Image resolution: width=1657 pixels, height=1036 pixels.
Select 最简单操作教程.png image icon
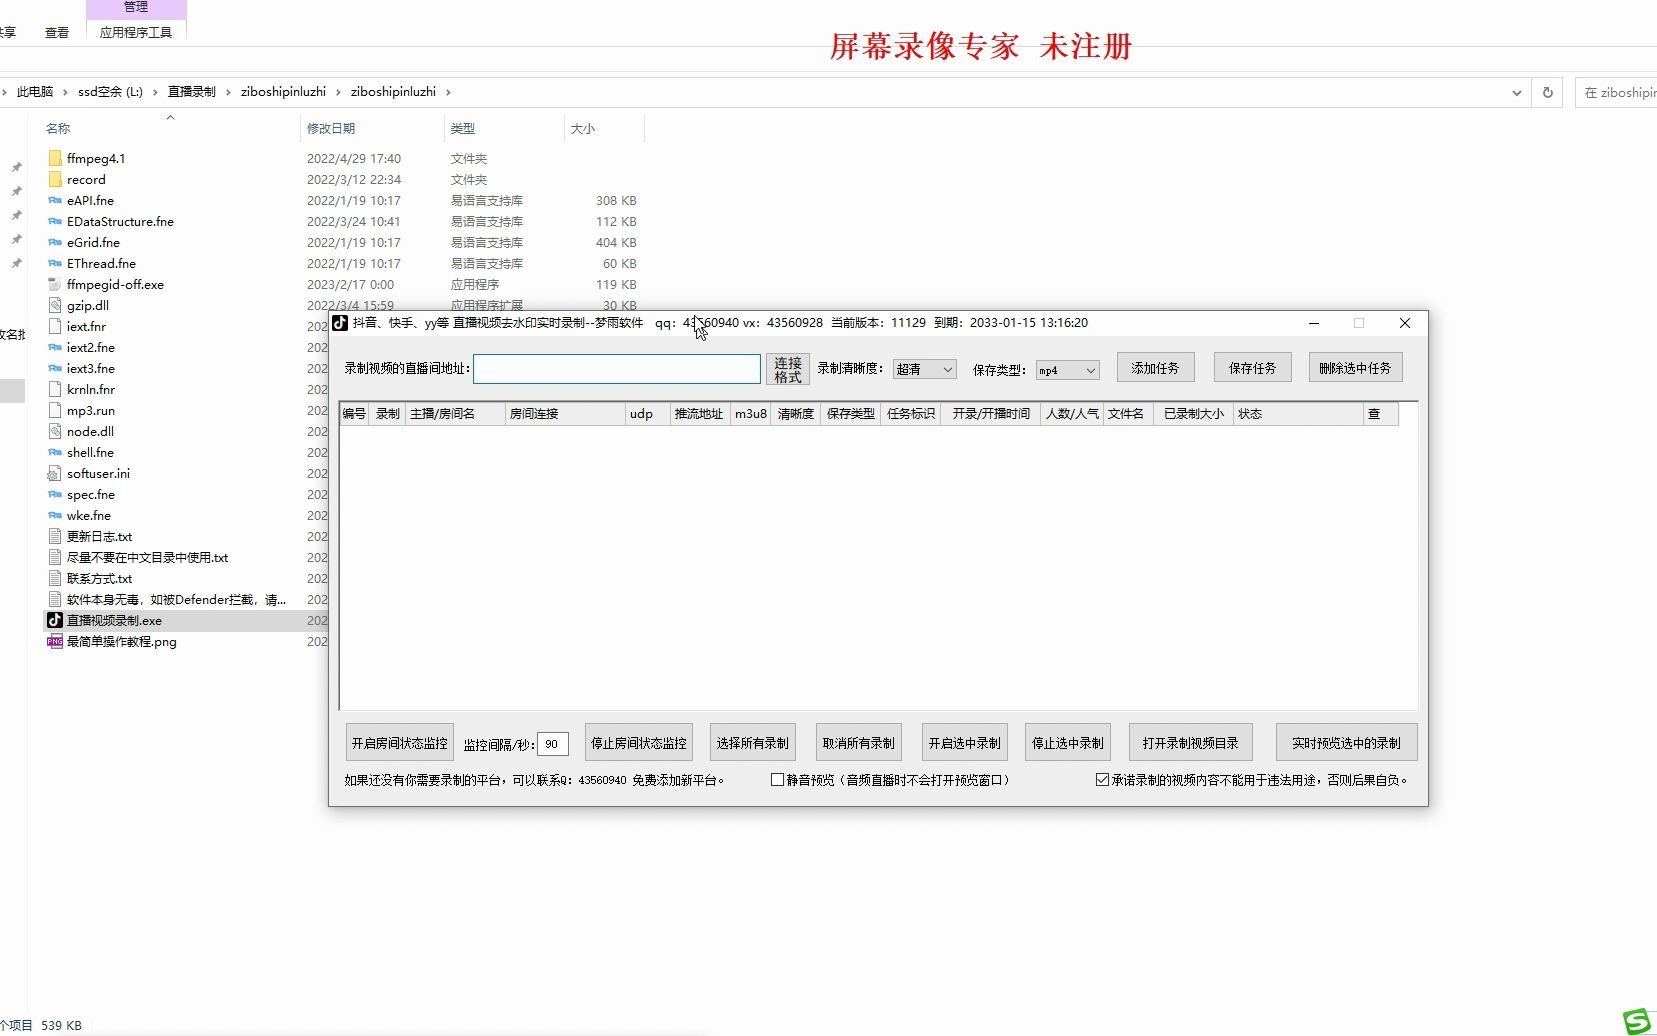(55, 641)
